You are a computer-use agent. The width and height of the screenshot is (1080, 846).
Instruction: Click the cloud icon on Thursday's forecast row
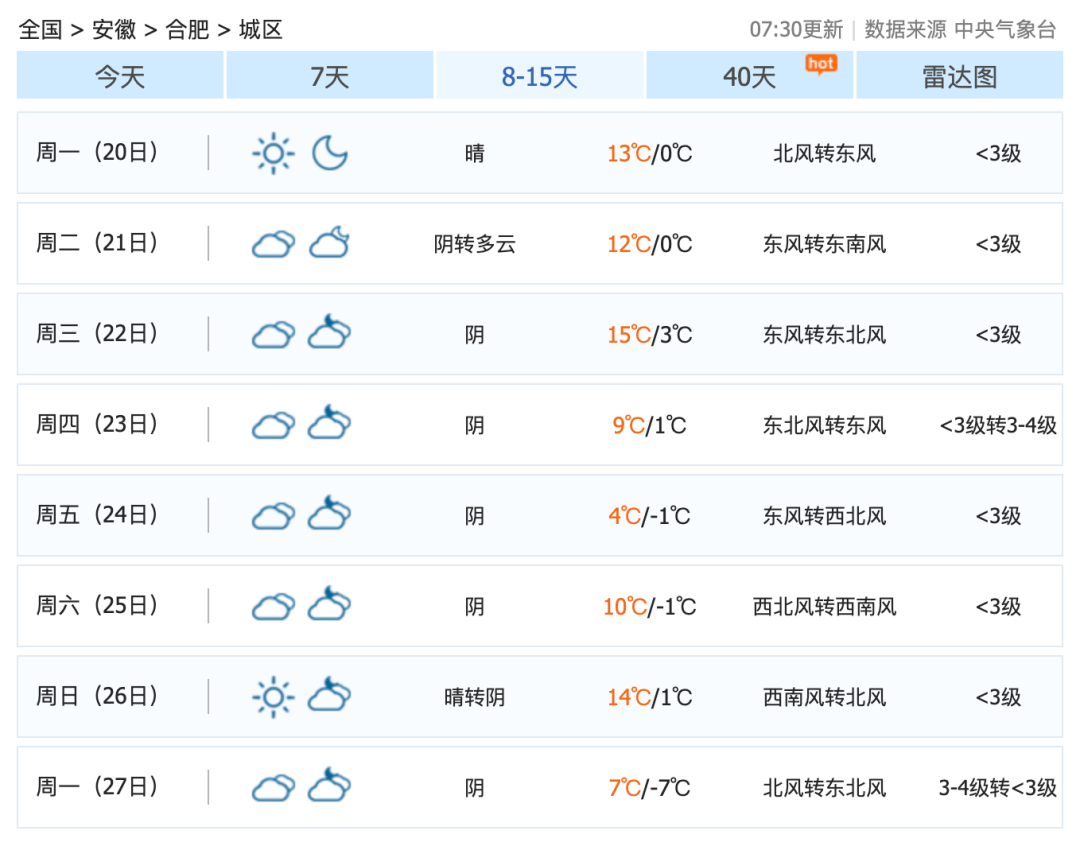click(x=271, y=425)
